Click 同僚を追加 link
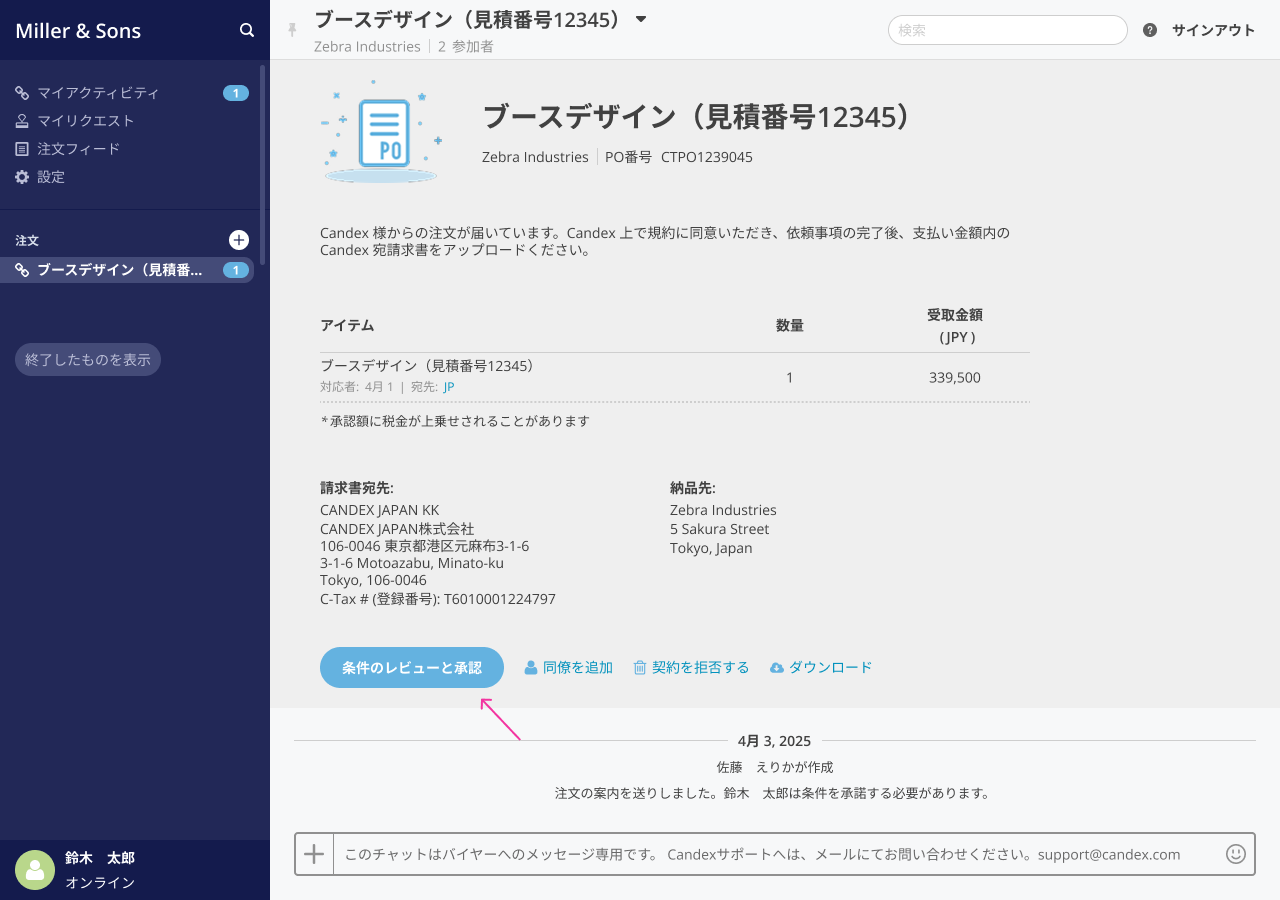This screenshot has height=900, width=1280. coord(569,668)
